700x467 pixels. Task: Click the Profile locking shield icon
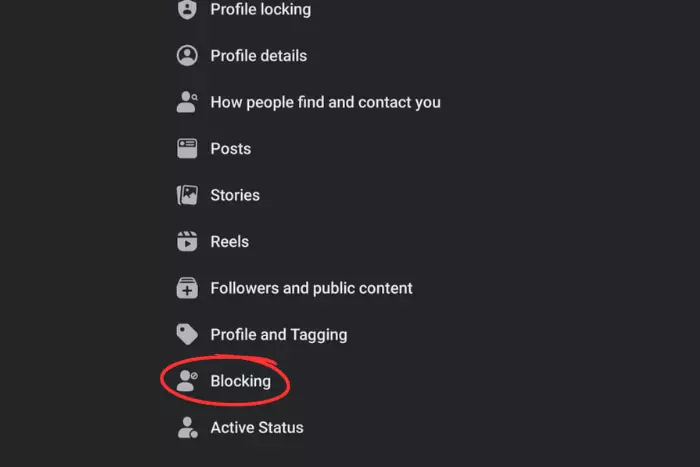pyautogui.click(x=187, y=9)
